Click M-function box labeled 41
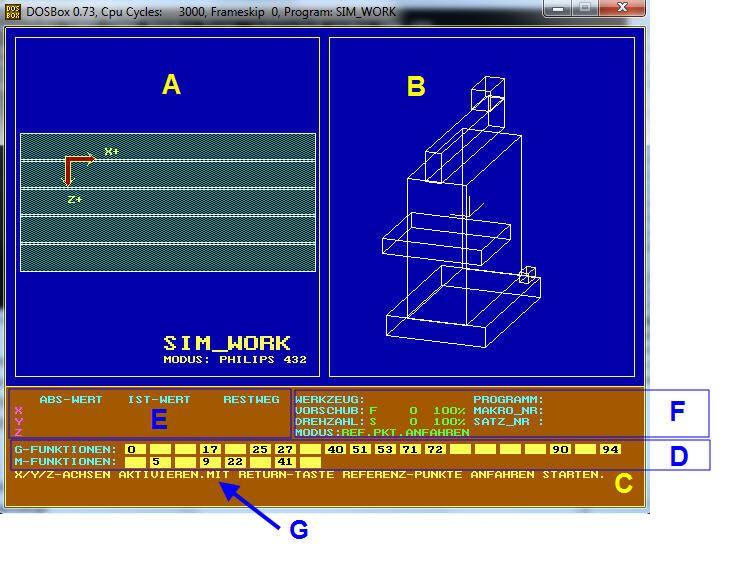The width and height of the screenshot is (729, 571). 285,462
